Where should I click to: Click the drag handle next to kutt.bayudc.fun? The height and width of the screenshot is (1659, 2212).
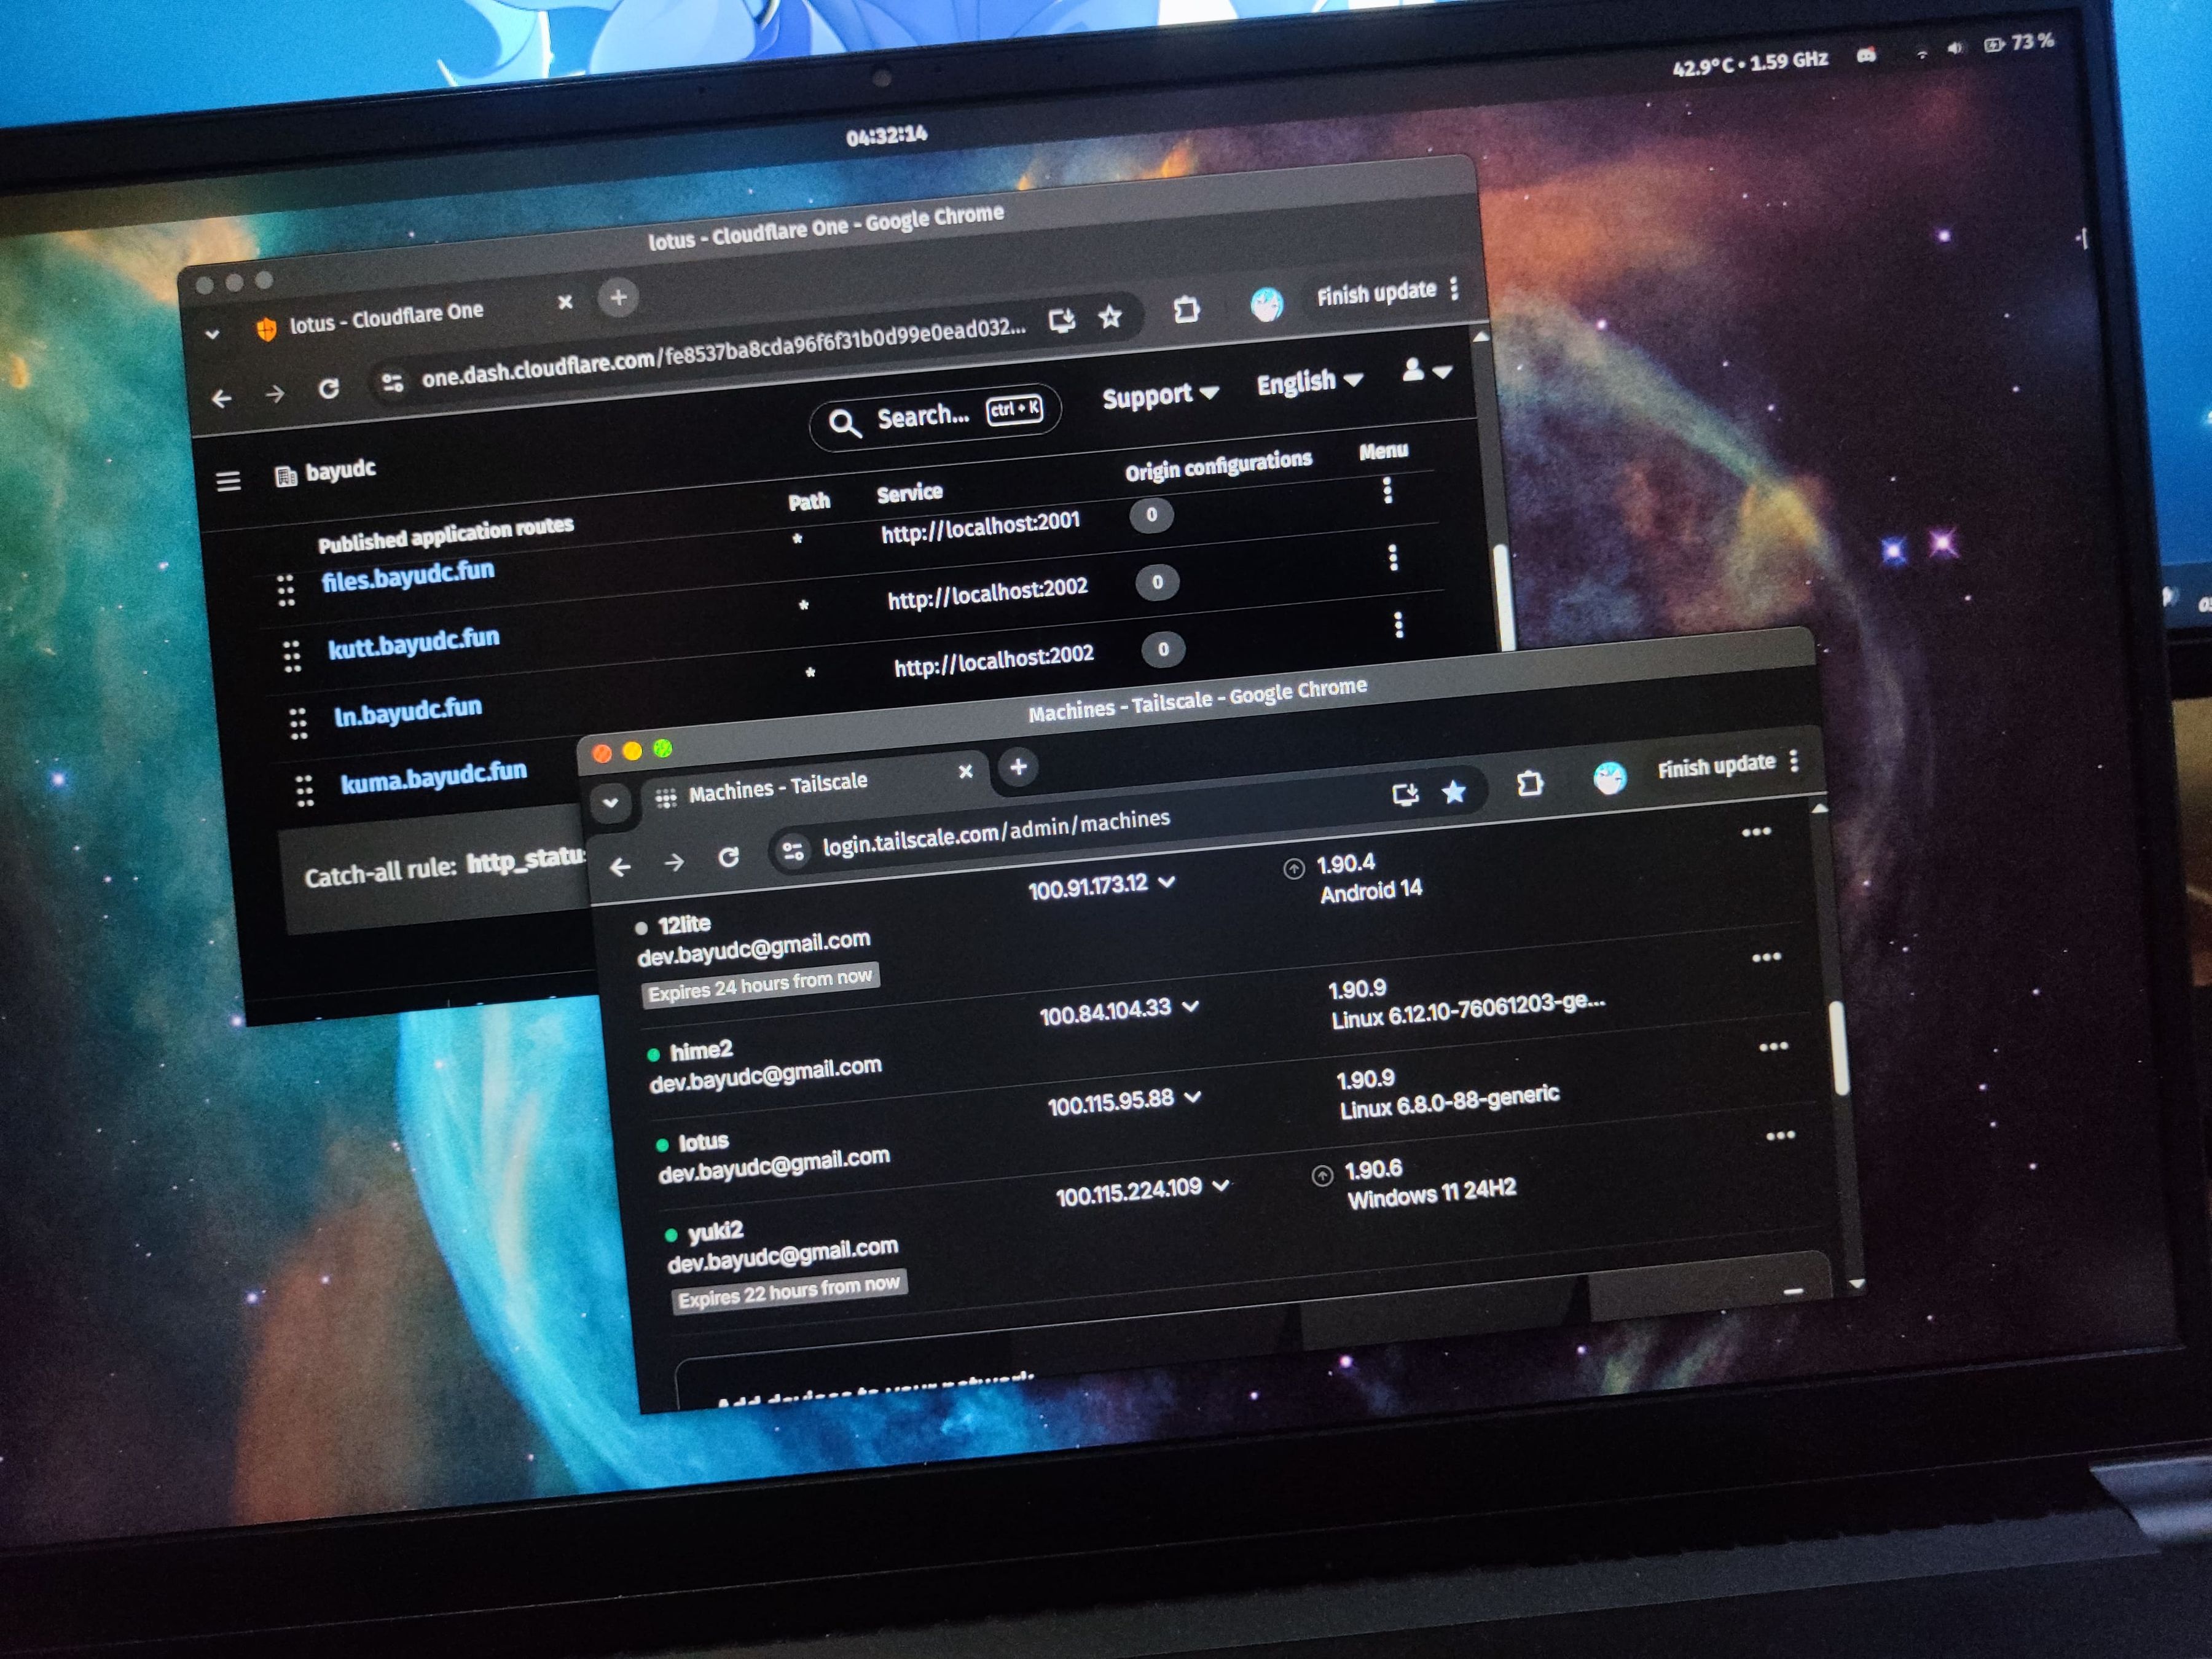coord(291,656)
